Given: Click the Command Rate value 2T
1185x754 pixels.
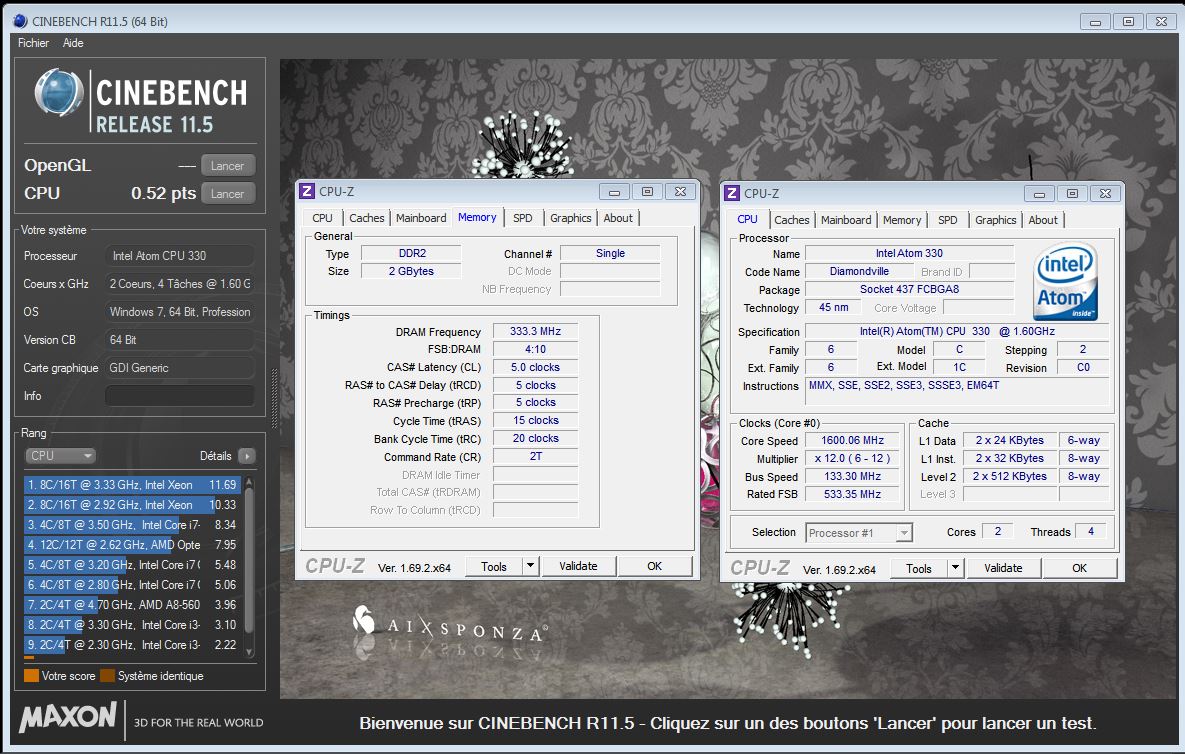Looking at the screenshot, I should (535, 456).
